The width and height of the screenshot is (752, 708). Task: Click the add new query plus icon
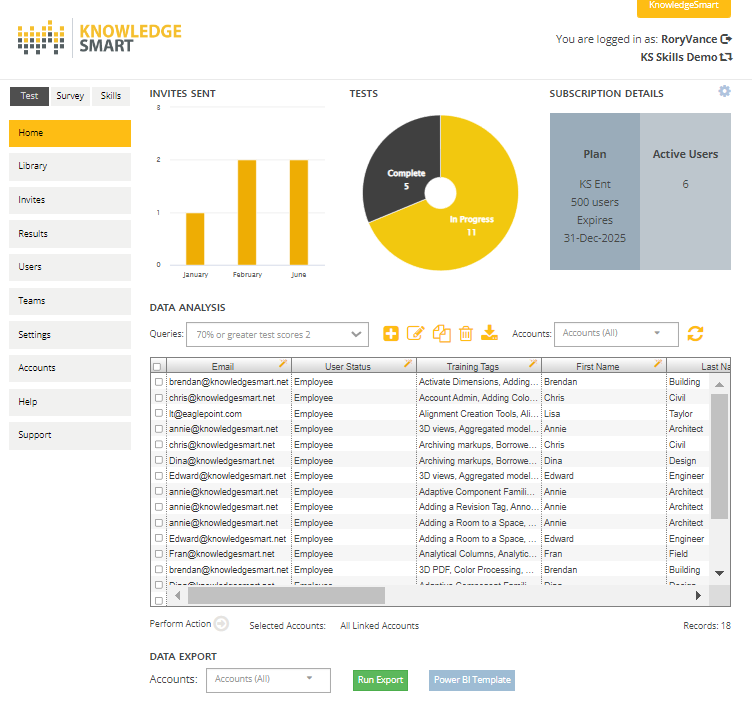click(391, 333)
